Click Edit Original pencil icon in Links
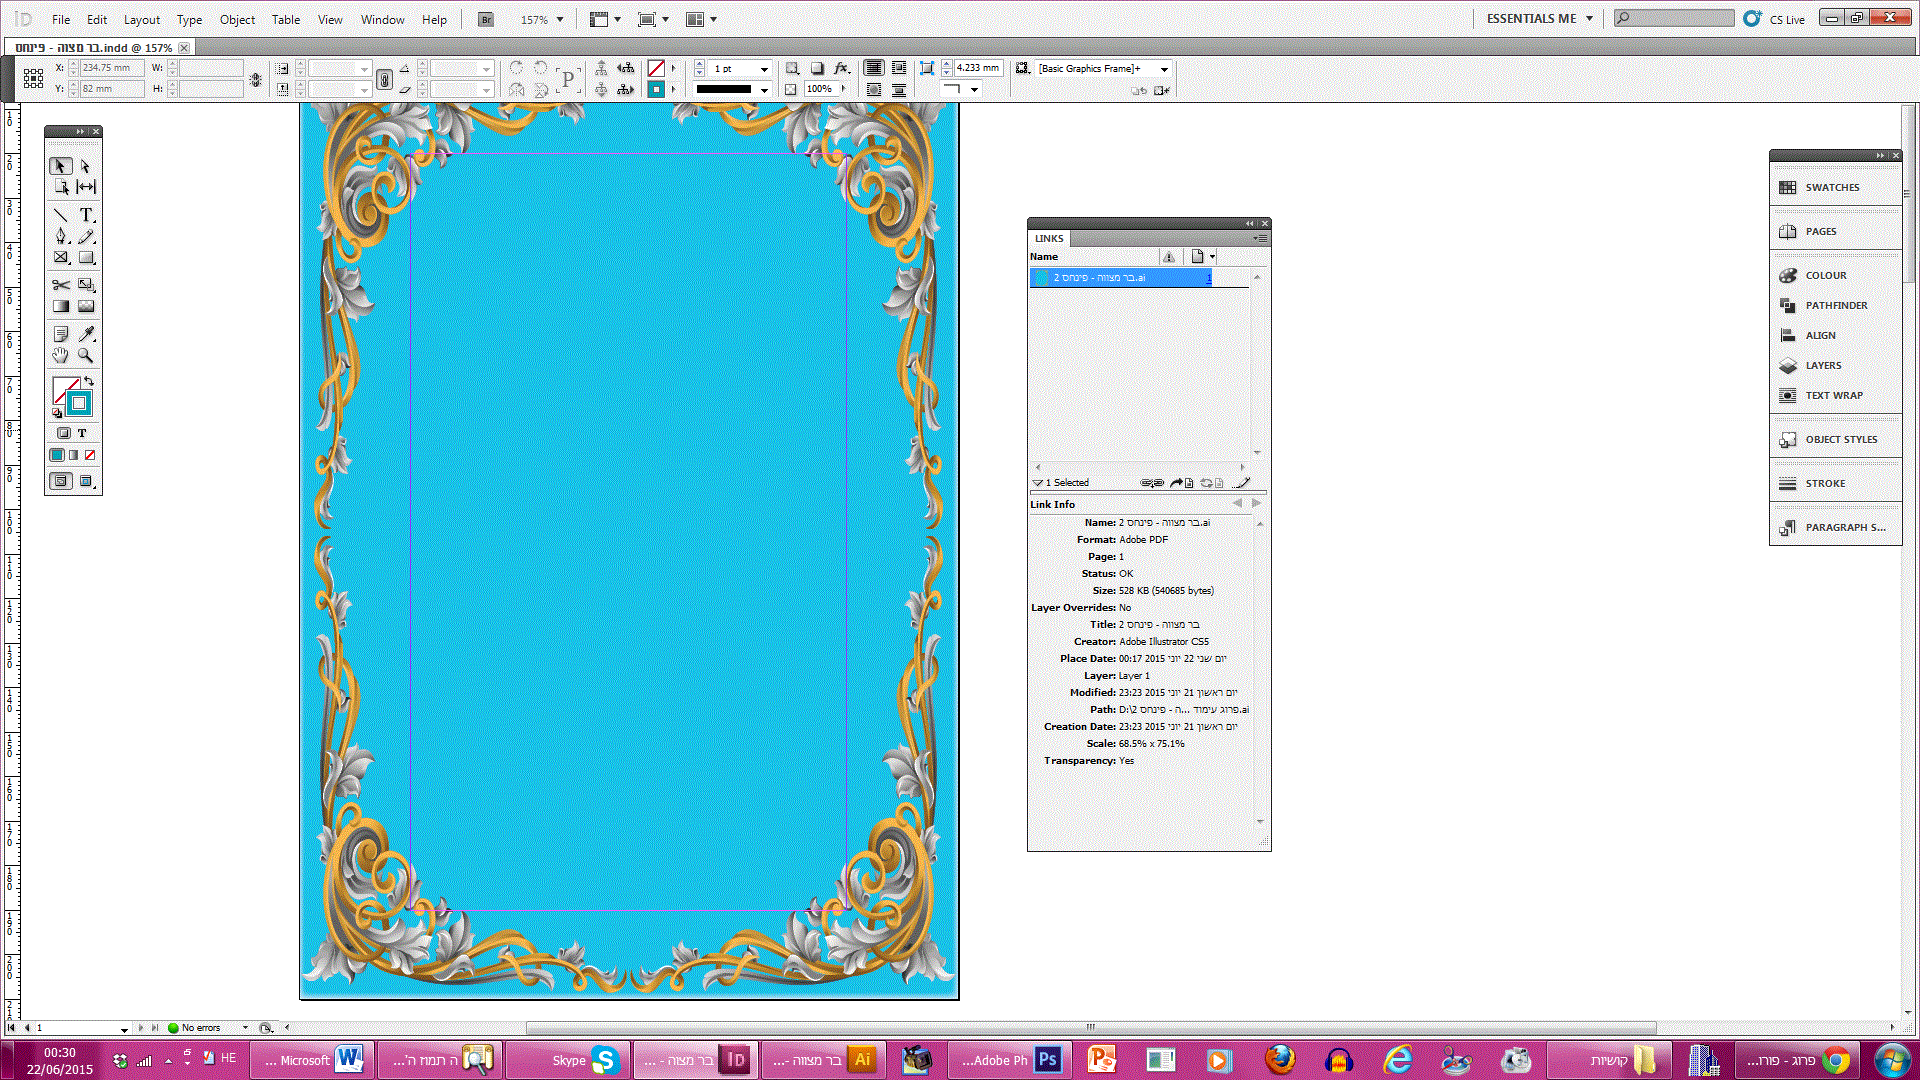 point(1242,483)
